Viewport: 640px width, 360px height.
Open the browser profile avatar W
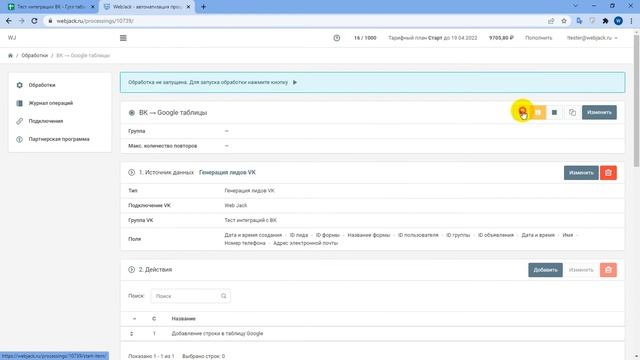tap(618, 21)
